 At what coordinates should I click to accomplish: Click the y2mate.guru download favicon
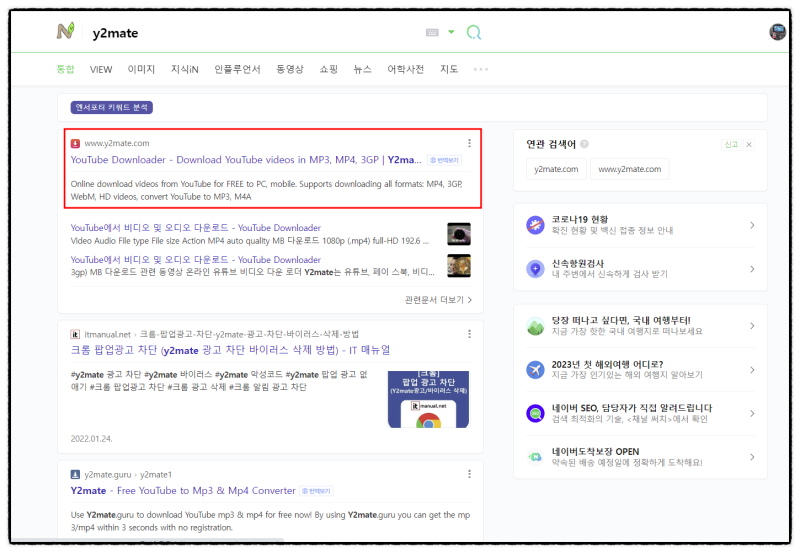coord(75,474)
